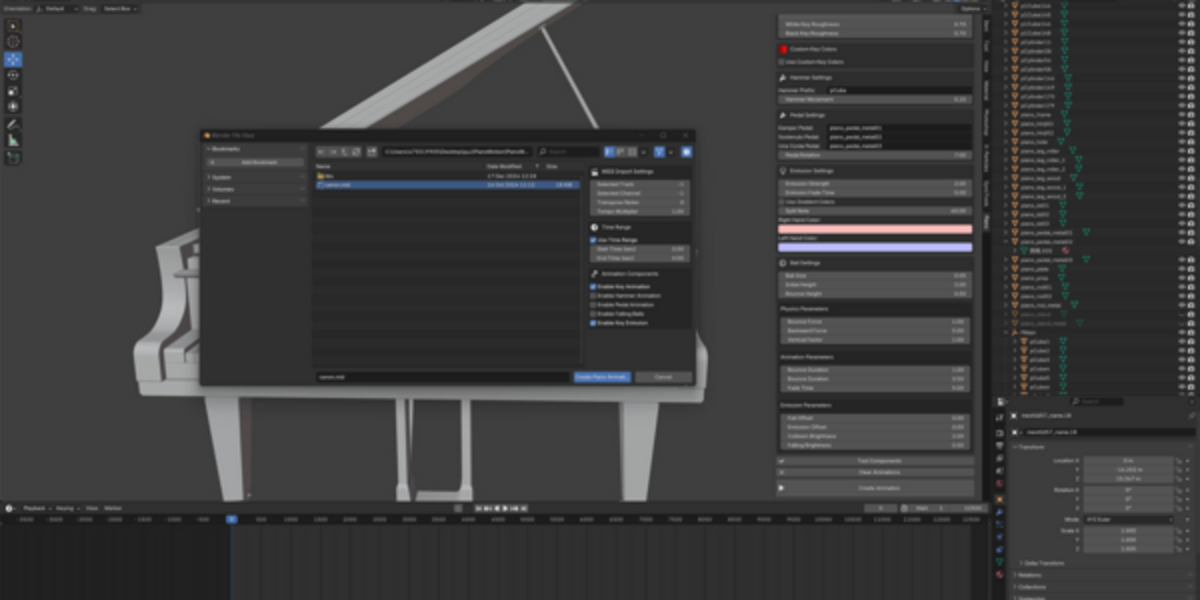The image size is (1200, 600).
Task: Select the Annotate pencil tool
Action: 13,124
